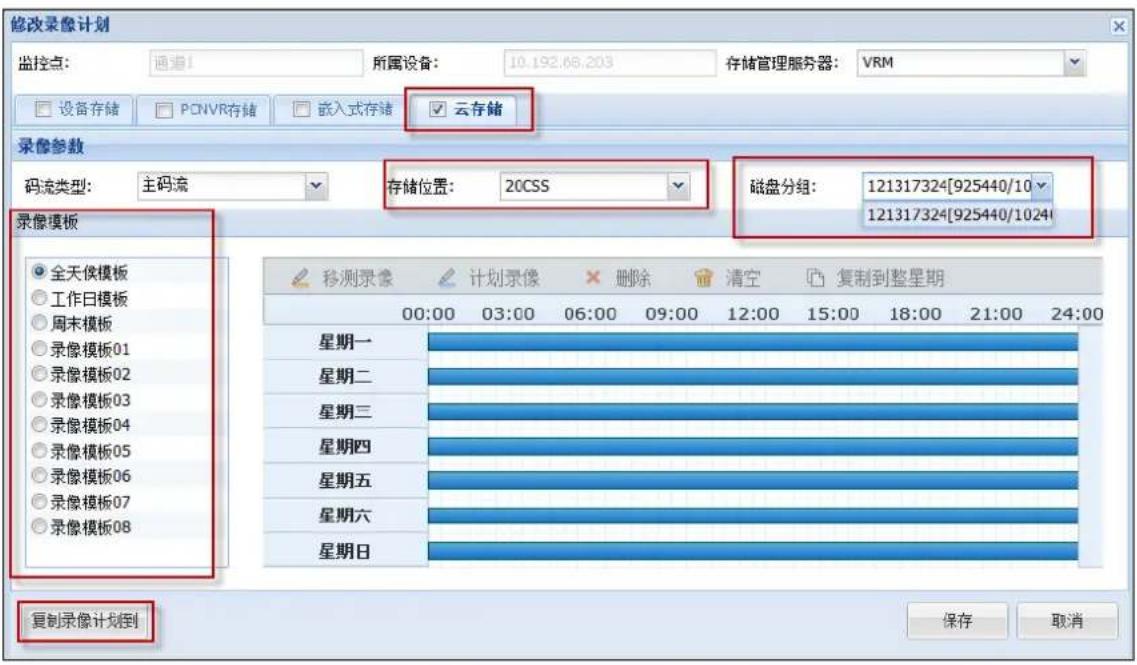Viewport: 1137px width, 665px height.
Task: Select the 121317324 entry in dropdown list
Action: point(958,215)
